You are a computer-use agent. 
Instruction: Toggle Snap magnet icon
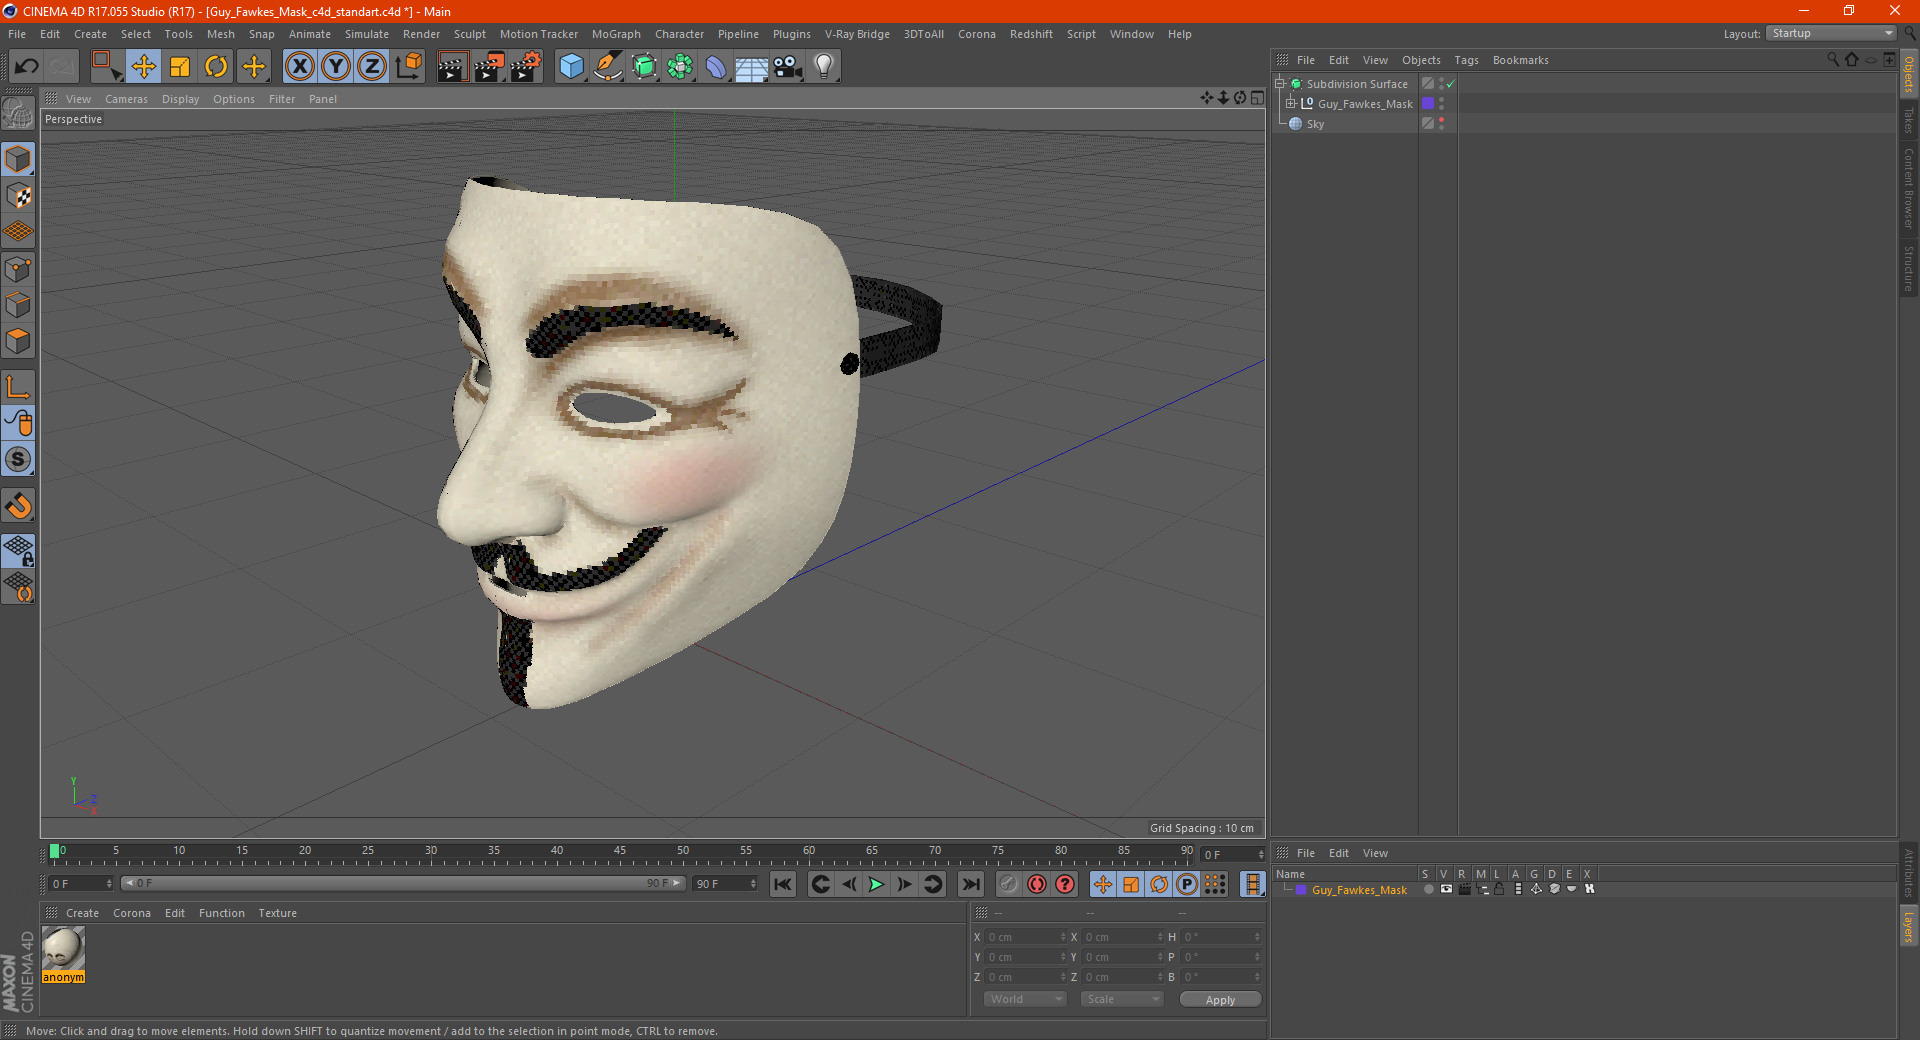point(18,506)
